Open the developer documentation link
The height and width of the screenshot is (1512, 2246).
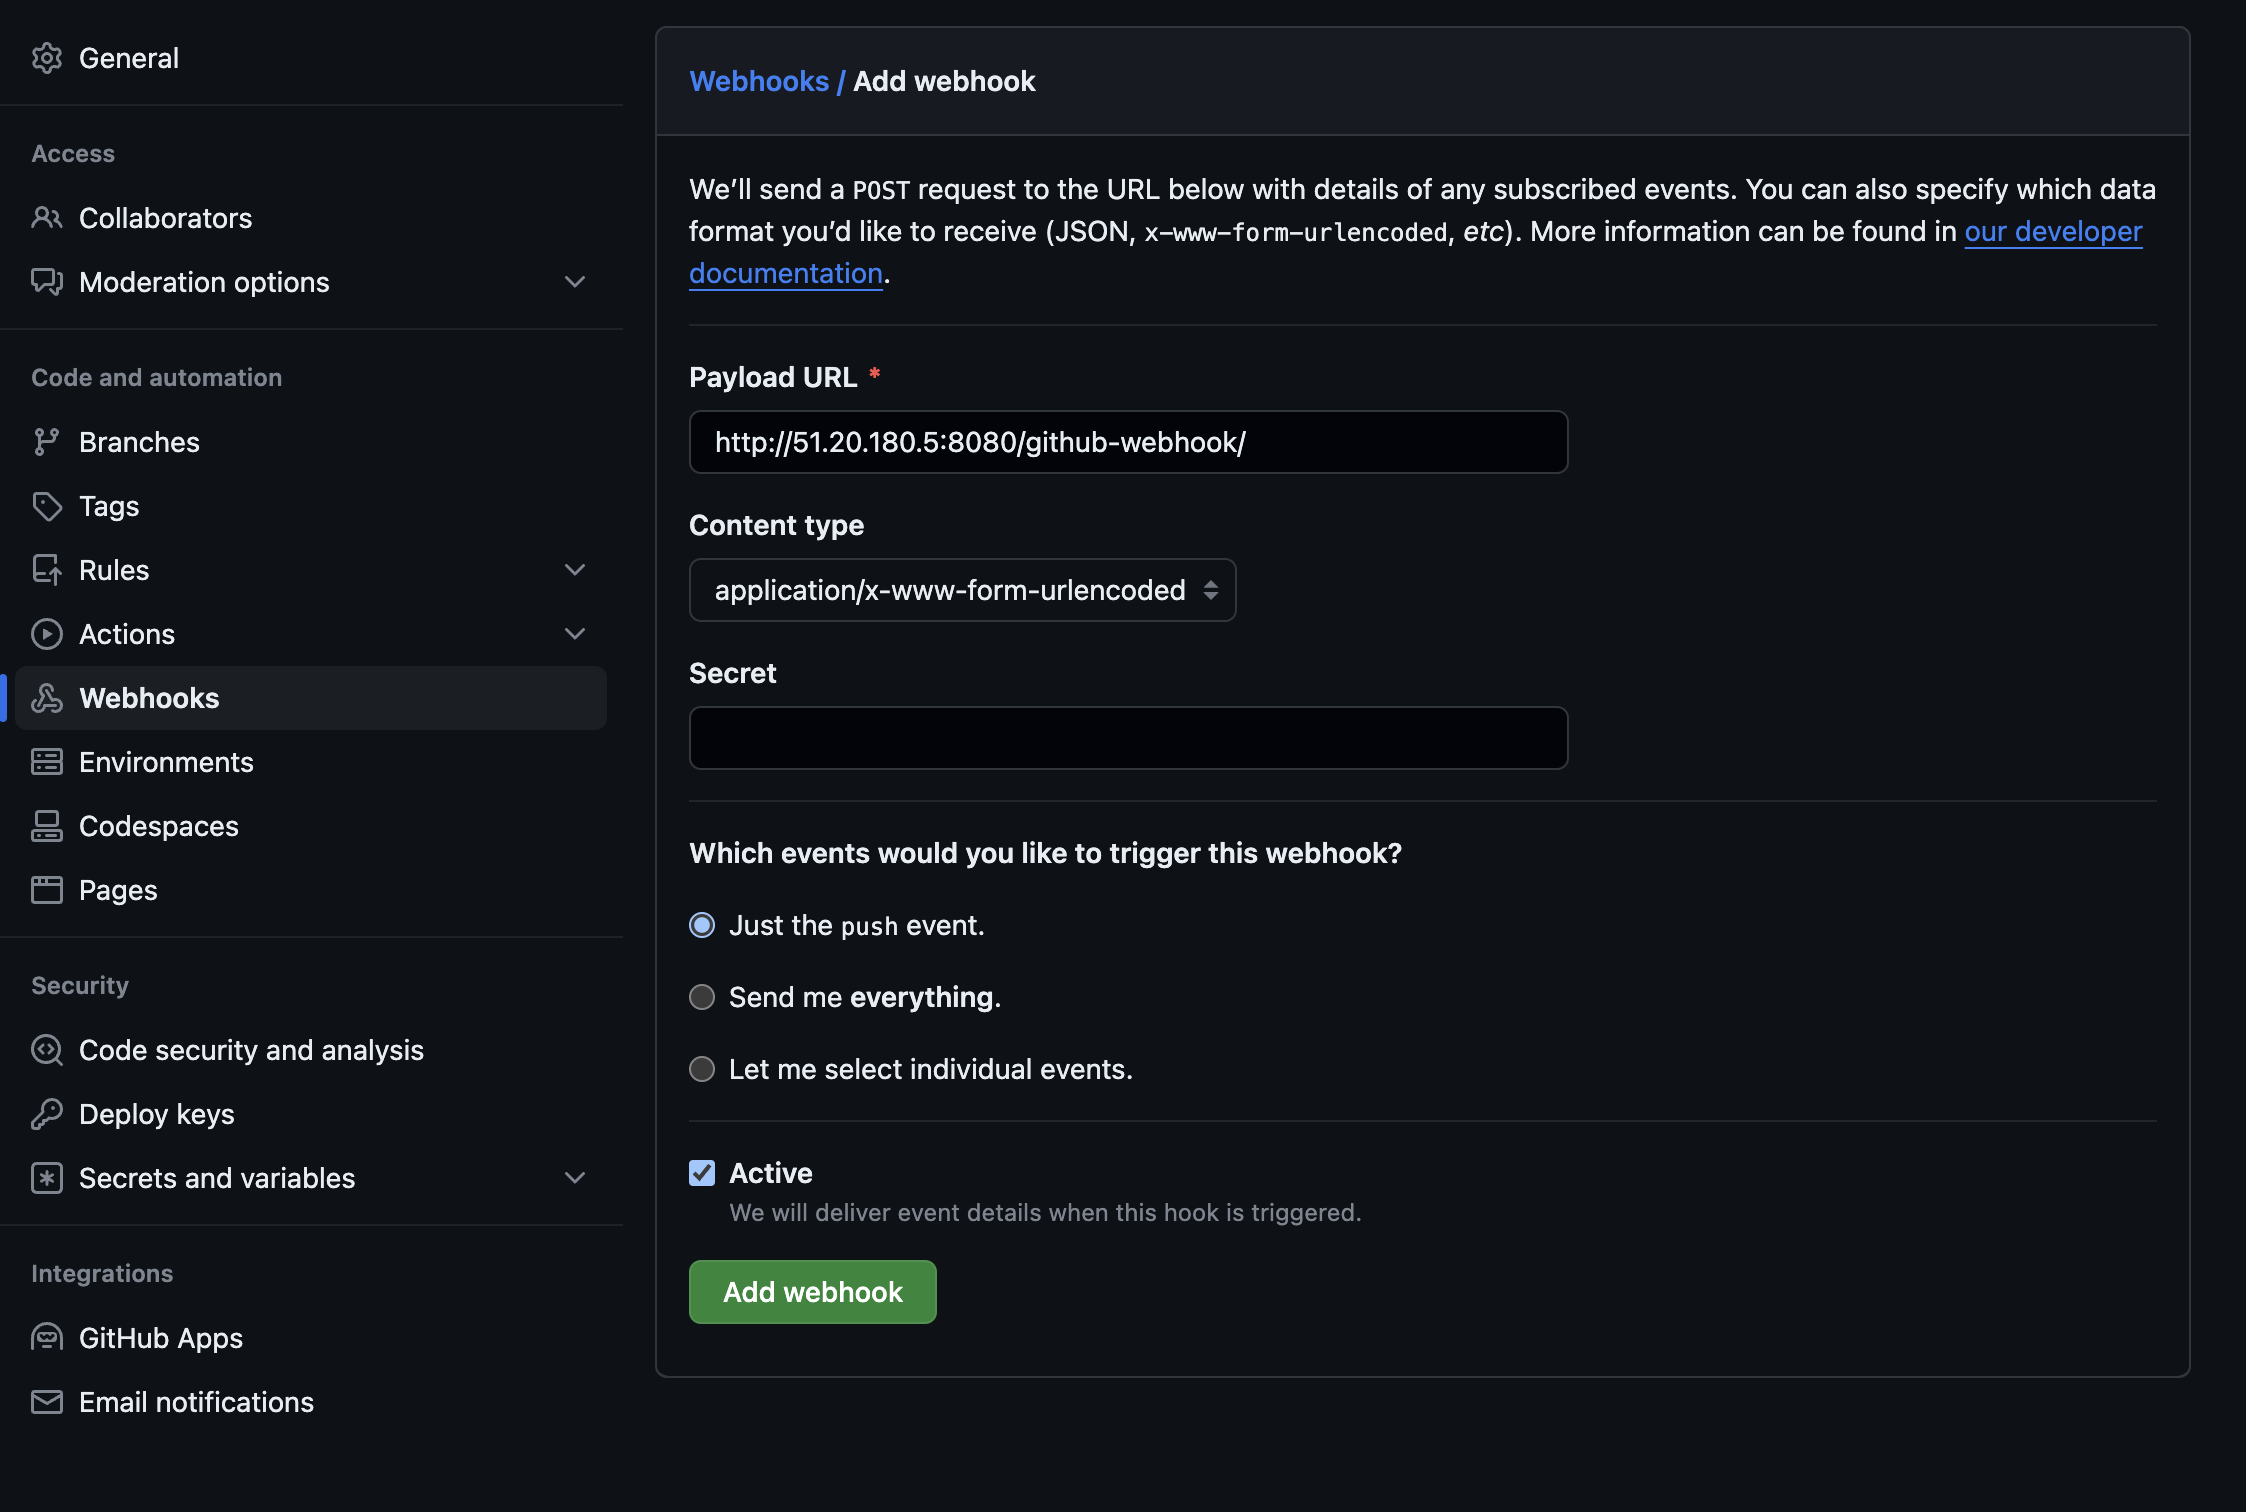pyautogui.click(x=2052, y=232)
